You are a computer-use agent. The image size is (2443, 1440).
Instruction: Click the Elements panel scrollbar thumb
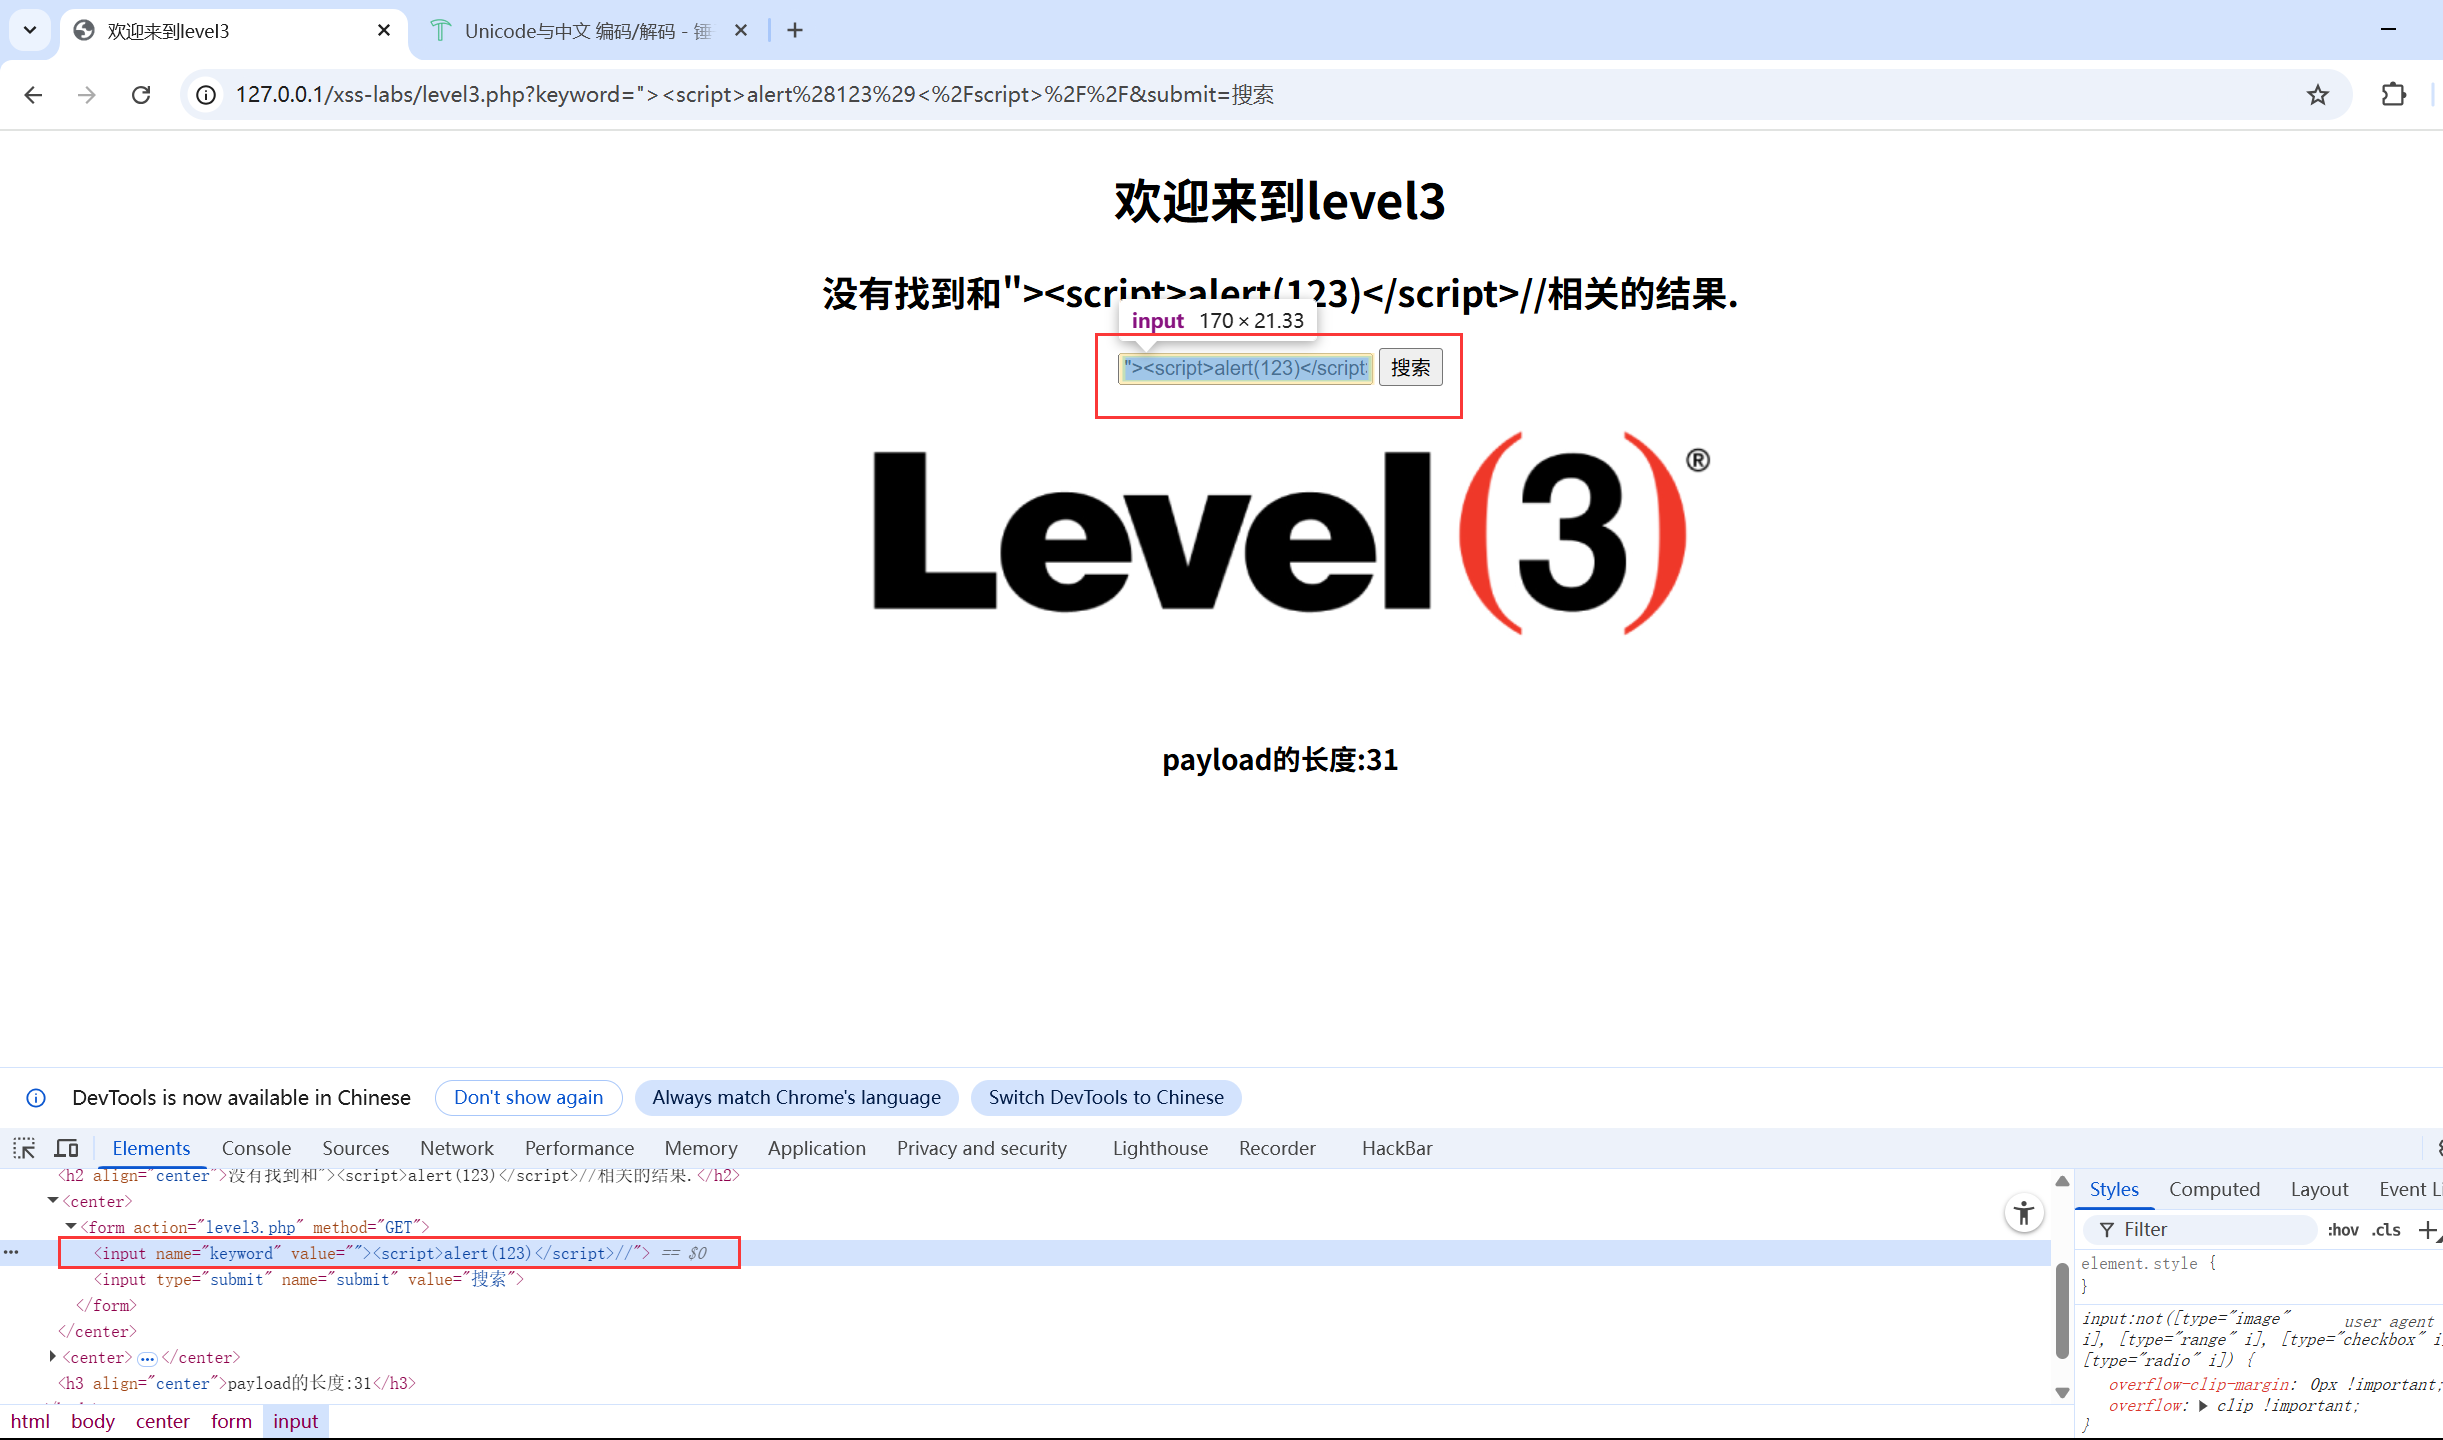coord(2061,1311)
